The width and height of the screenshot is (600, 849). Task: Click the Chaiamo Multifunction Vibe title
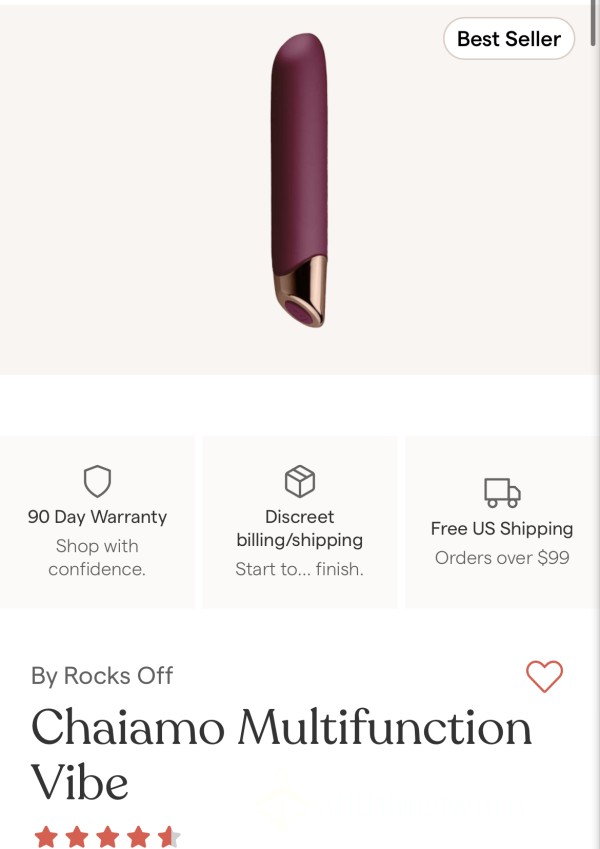coord(282,754)
